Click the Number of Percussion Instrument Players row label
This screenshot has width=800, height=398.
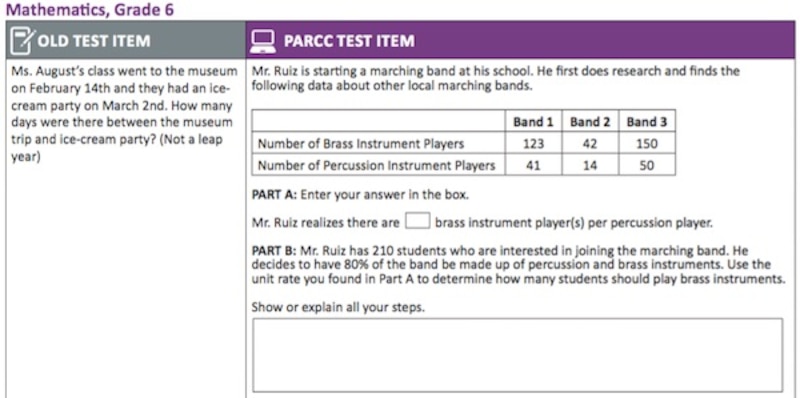[x=377, y=166]
